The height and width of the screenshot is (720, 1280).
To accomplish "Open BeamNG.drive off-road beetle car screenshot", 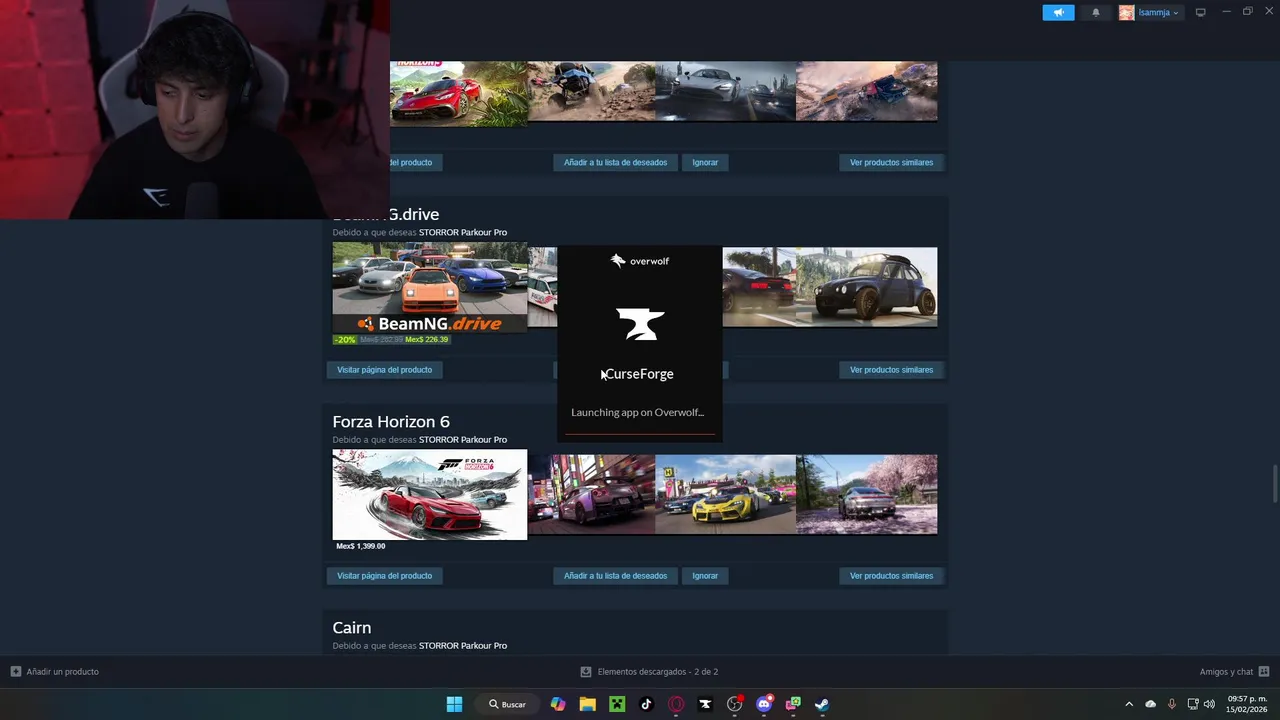I will point(866,287).
